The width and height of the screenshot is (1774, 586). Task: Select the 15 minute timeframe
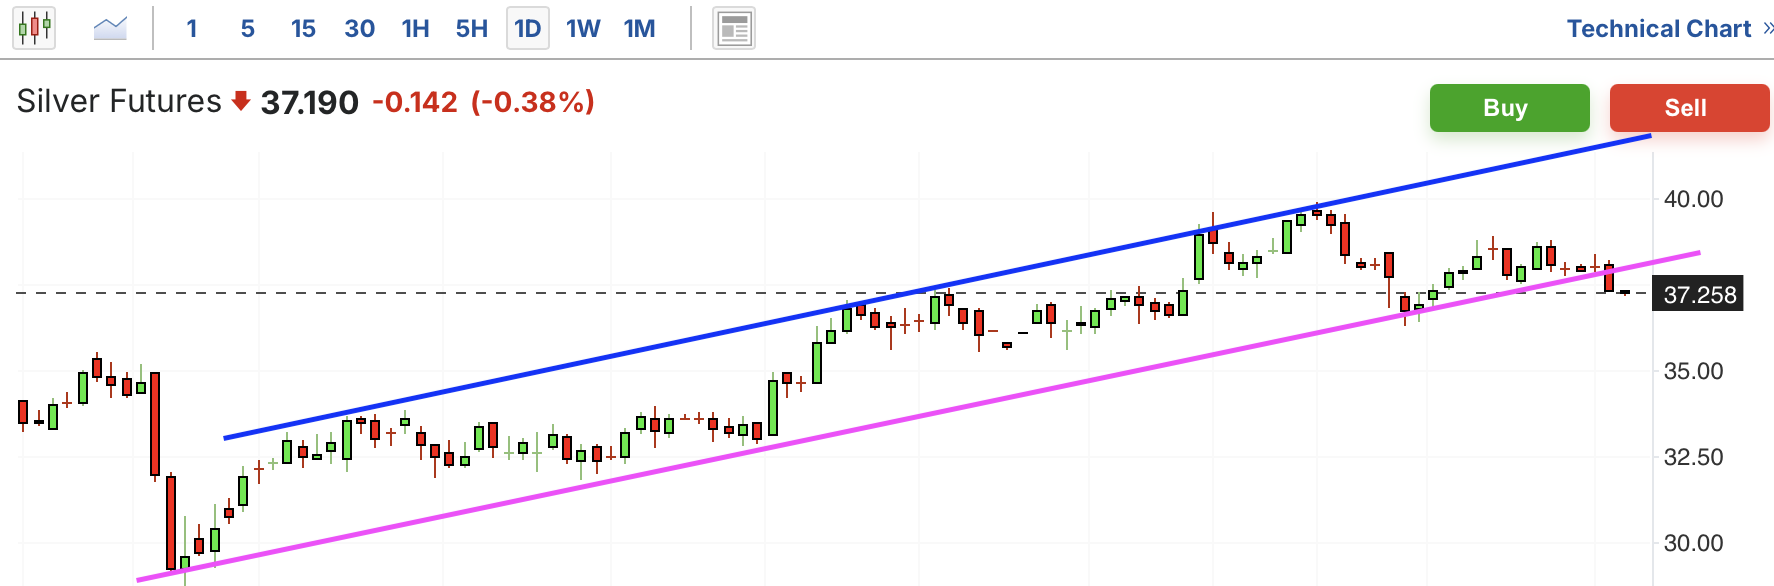[x=303, y=28]
